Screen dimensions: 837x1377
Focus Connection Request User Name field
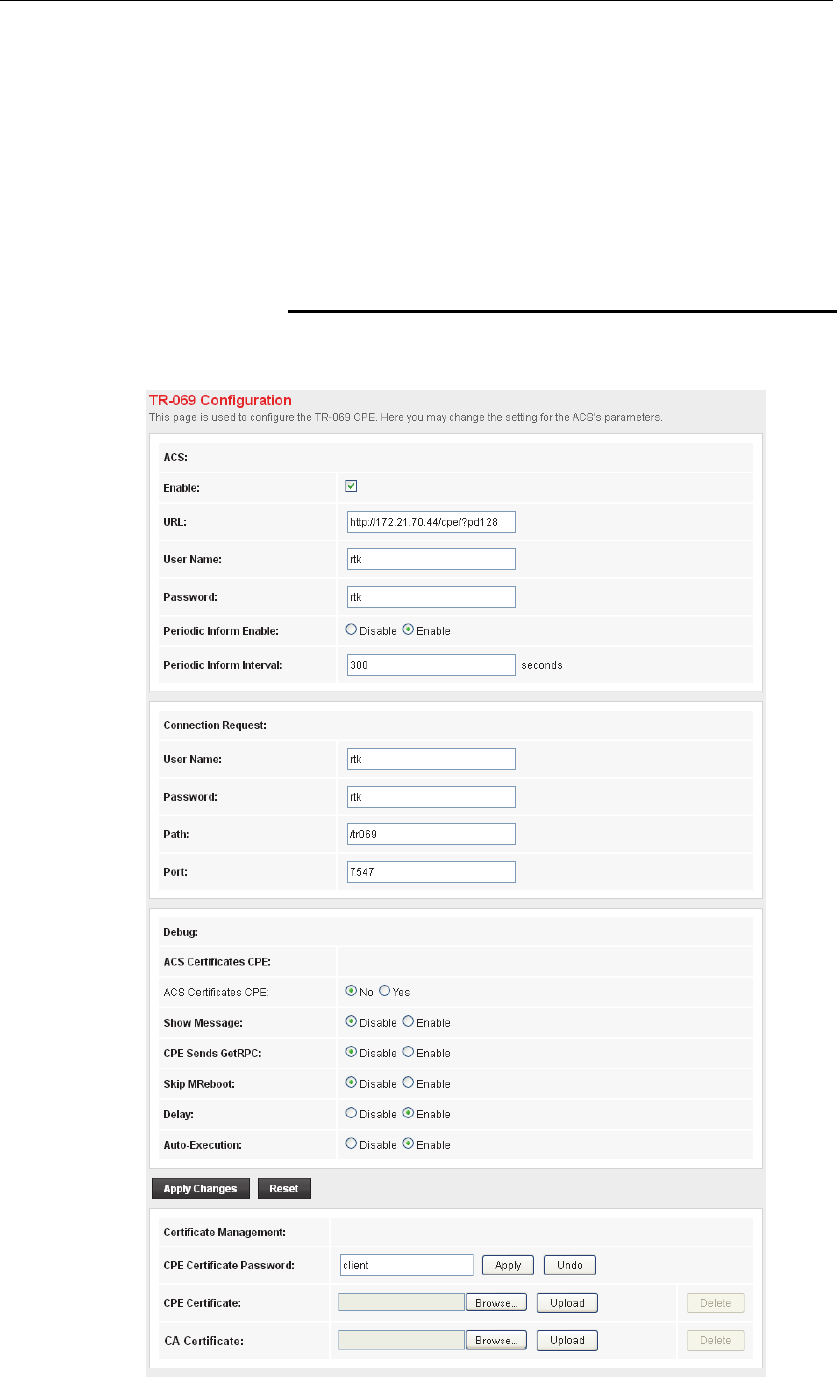pos(431,759)
